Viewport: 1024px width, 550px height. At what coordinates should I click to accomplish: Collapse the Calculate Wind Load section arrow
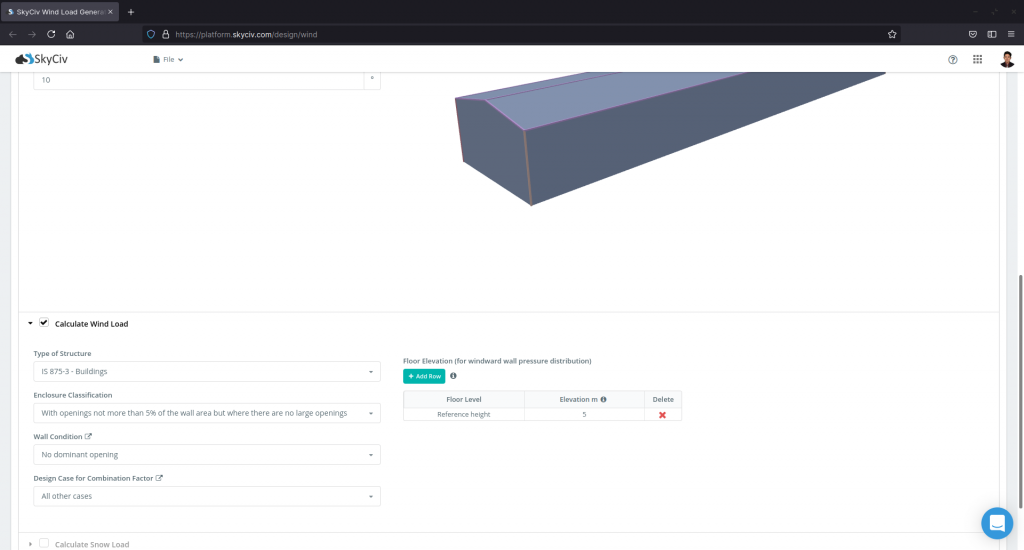pyautogui.click(x=30, y=324)
